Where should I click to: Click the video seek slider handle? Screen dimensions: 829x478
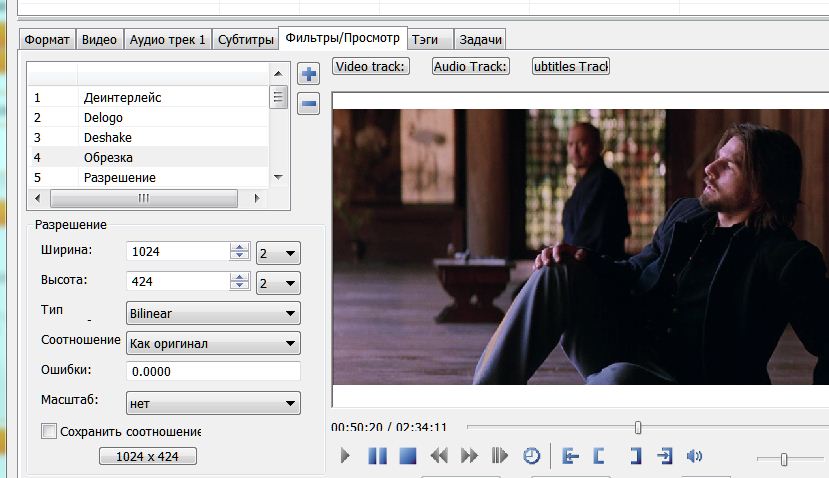638,427
